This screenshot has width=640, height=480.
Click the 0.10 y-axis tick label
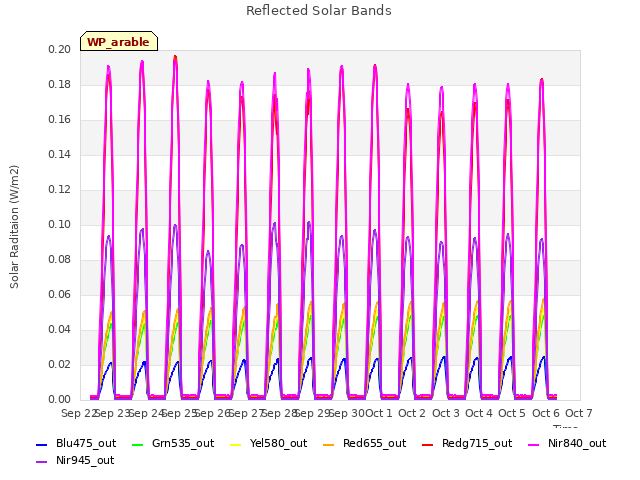[60, 224]
